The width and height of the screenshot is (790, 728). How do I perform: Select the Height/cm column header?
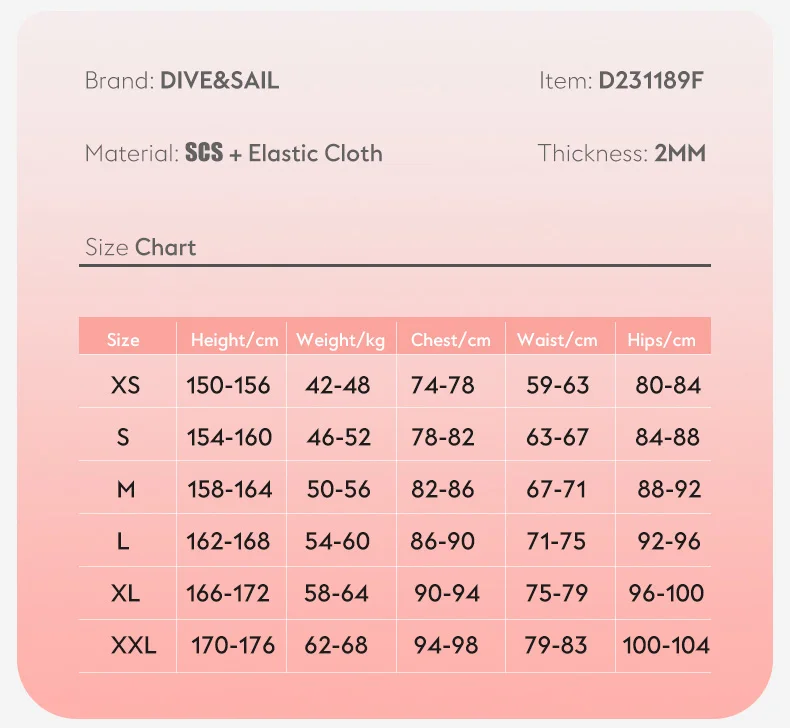(234, 340)
